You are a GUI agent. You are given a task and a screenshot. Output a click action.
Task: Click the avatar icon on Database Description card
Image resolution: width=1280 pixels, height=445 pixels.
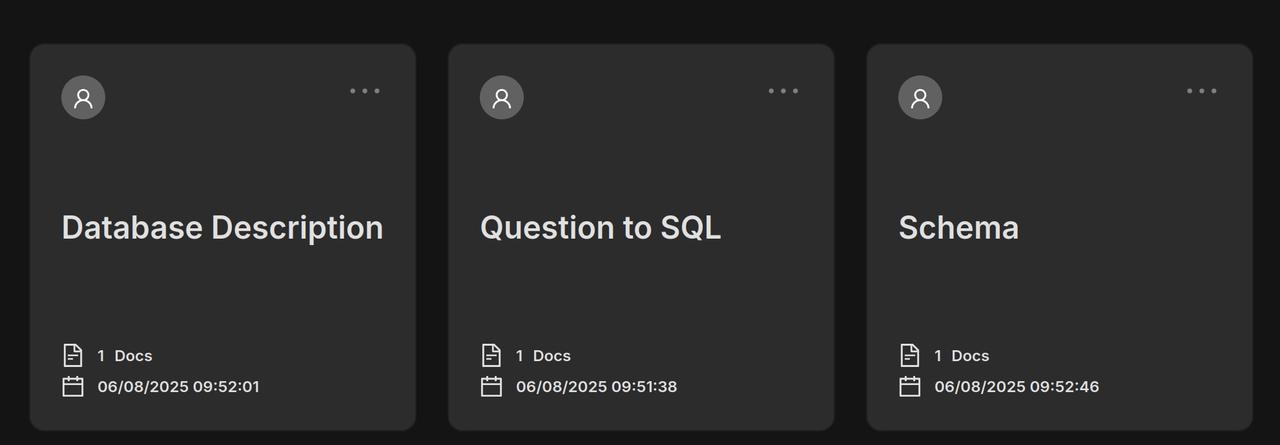[x=83, y=97]
